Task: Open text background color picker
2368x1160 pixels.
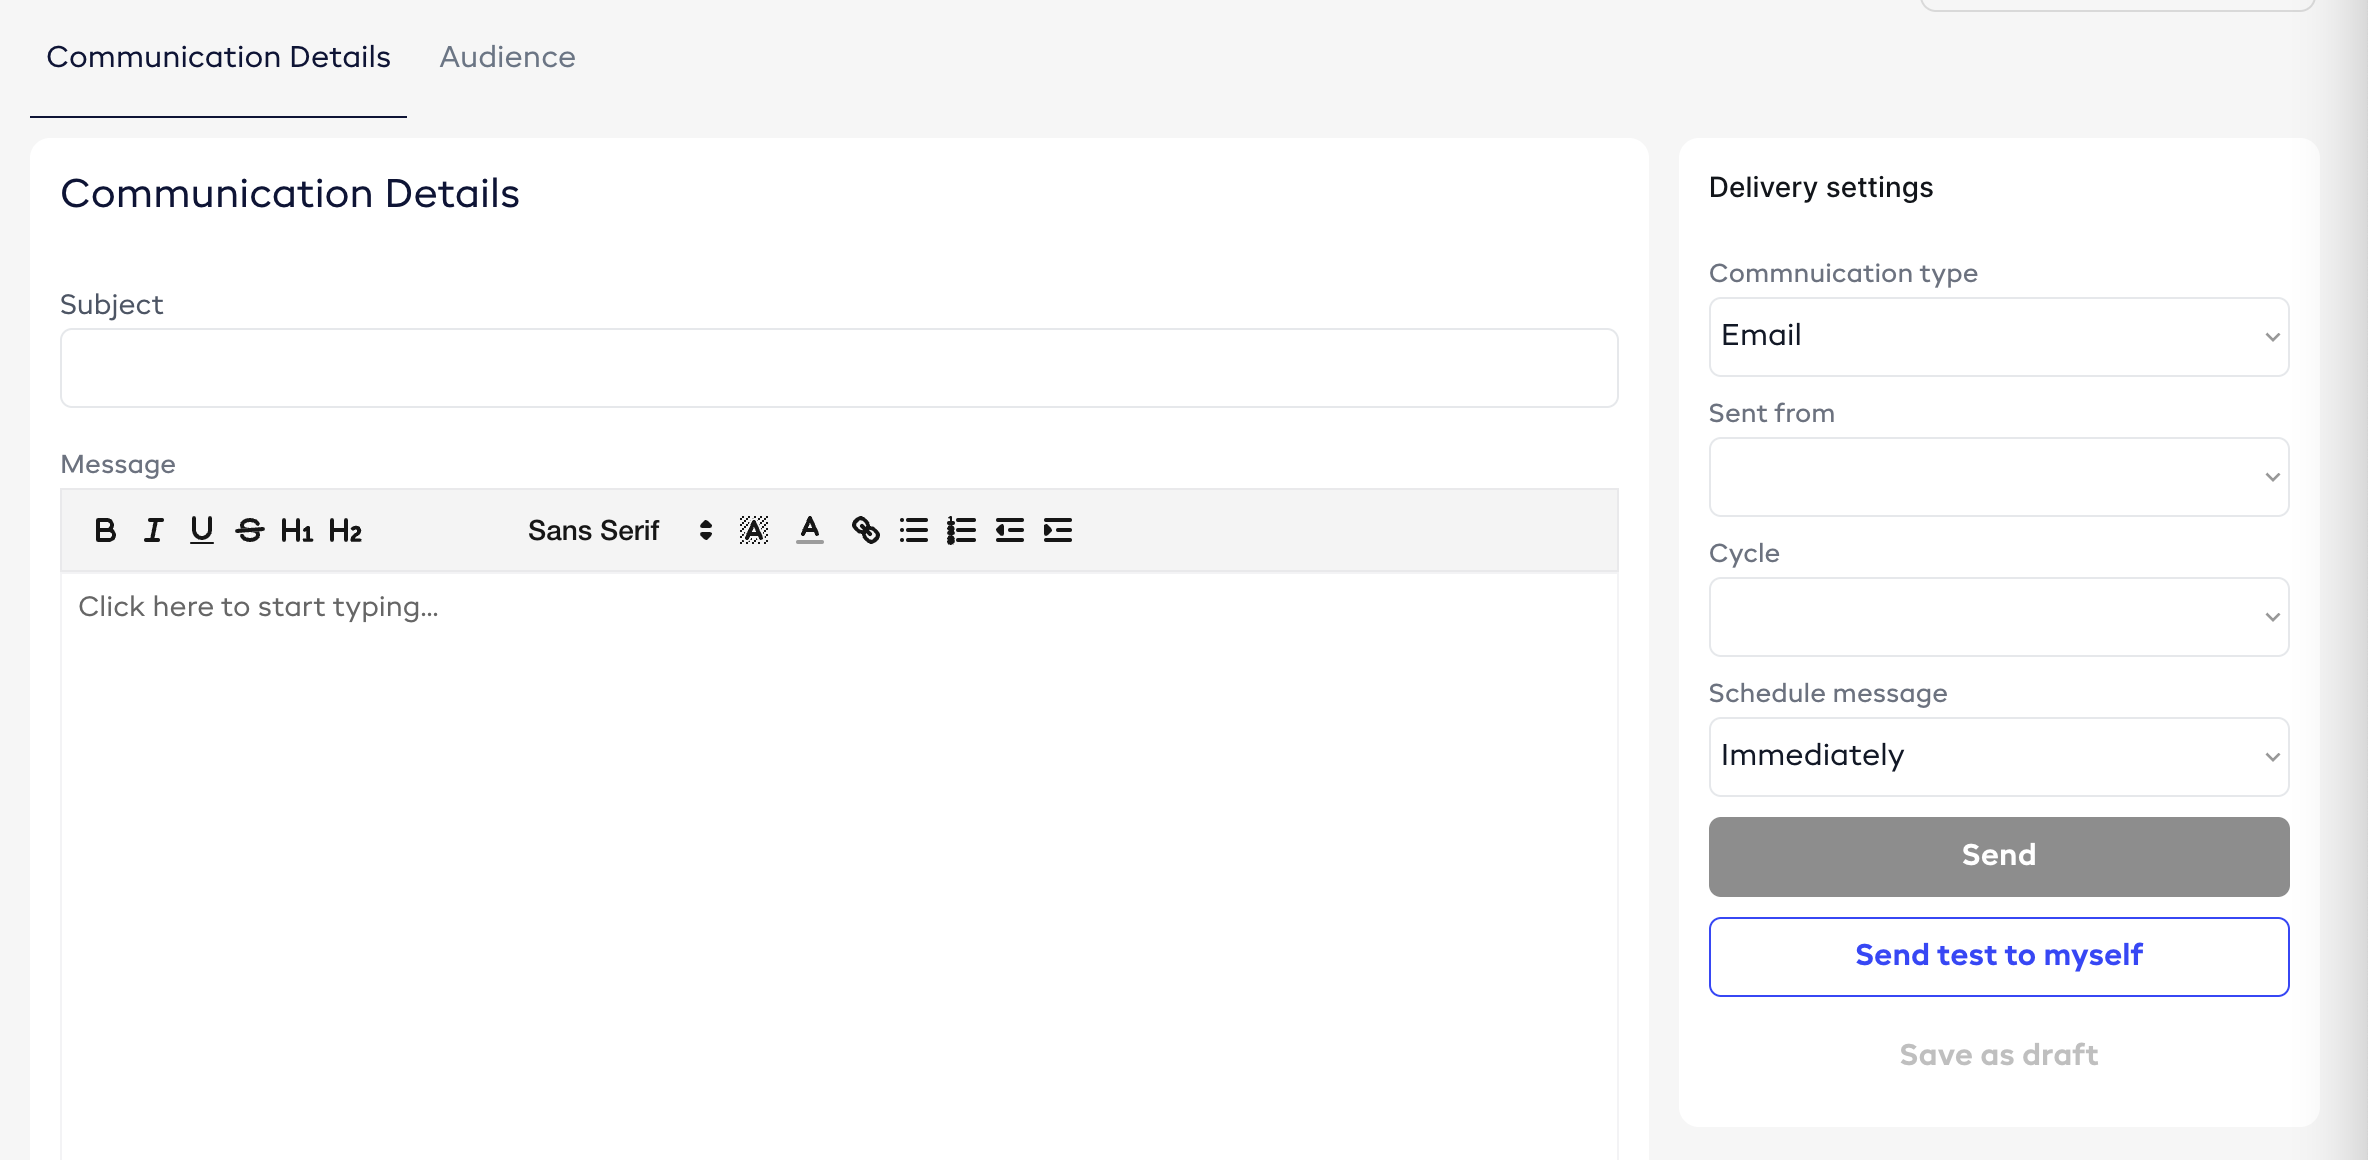Action: pos(754,530)
